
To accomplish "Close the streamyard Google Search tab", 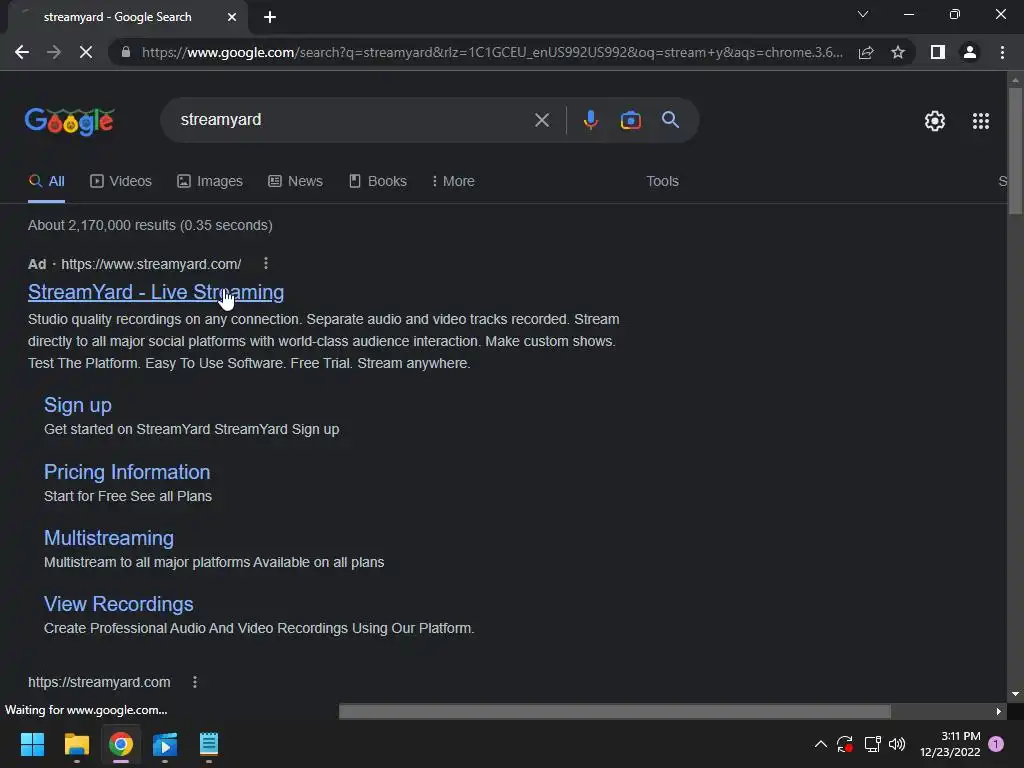I will click(x=232, y=17).
